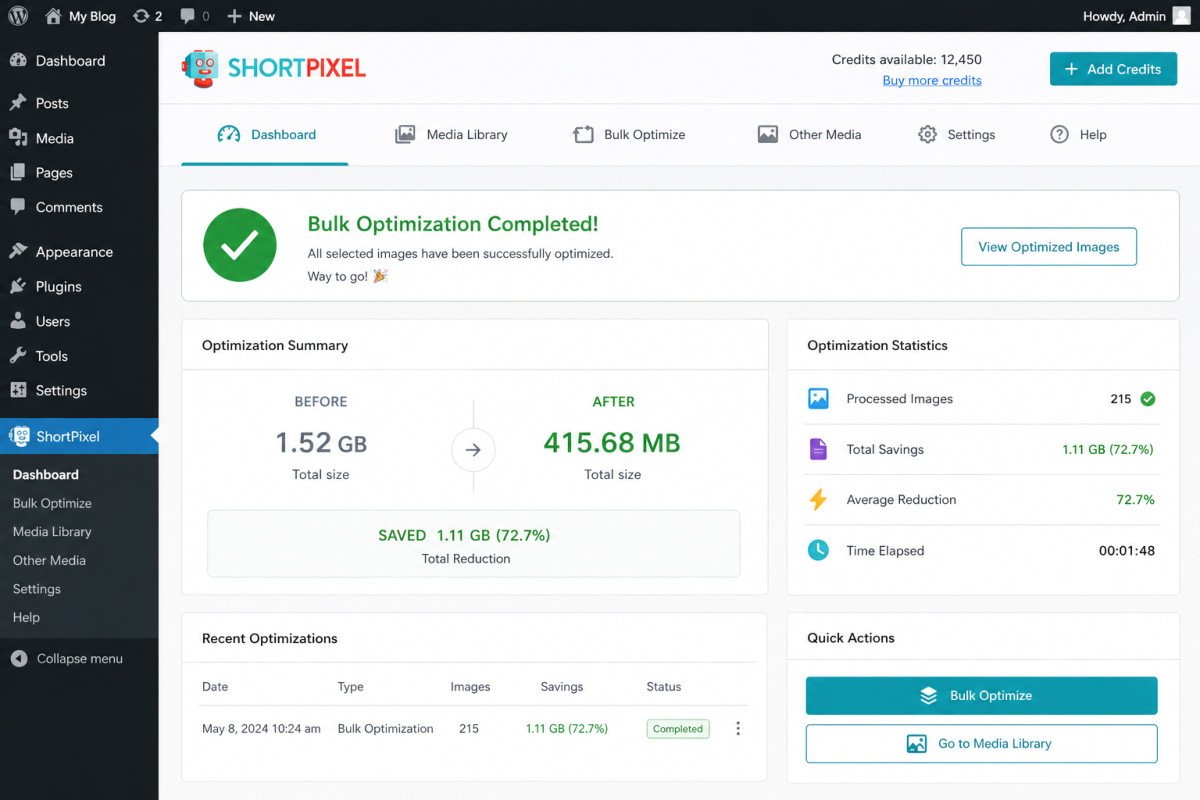Viewport: 1200px width, 800px height.
Task: Switch to the Other Media tab
Action: pyautogui.click(x=810, y=134)
